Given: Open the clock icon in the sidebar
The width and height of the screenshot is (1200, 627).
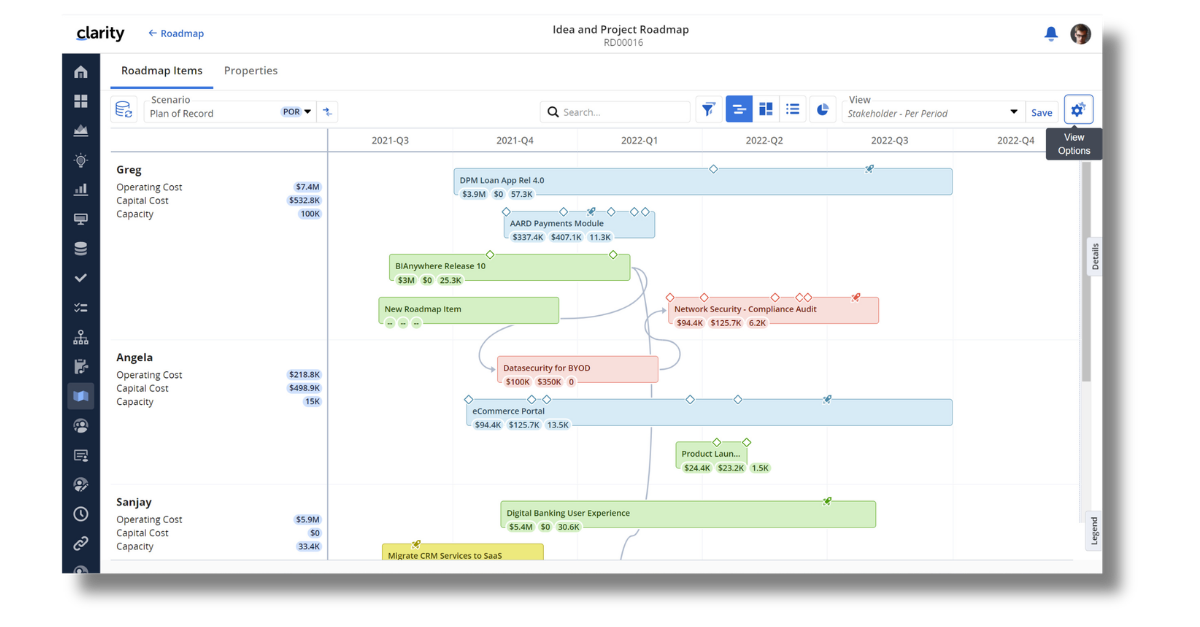Looking at the screenshot, I should 81,514.
